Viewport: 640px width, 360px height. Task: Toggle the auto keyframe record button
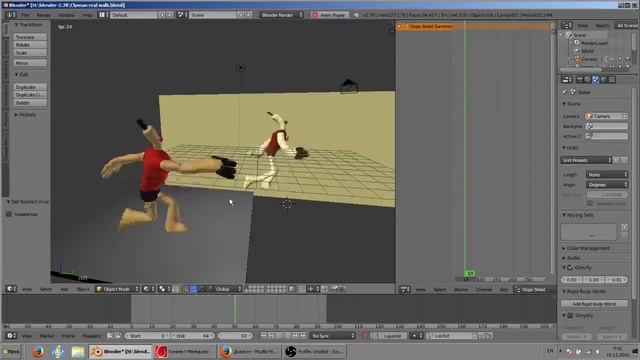pyautogui.click(x=365, y=336)
